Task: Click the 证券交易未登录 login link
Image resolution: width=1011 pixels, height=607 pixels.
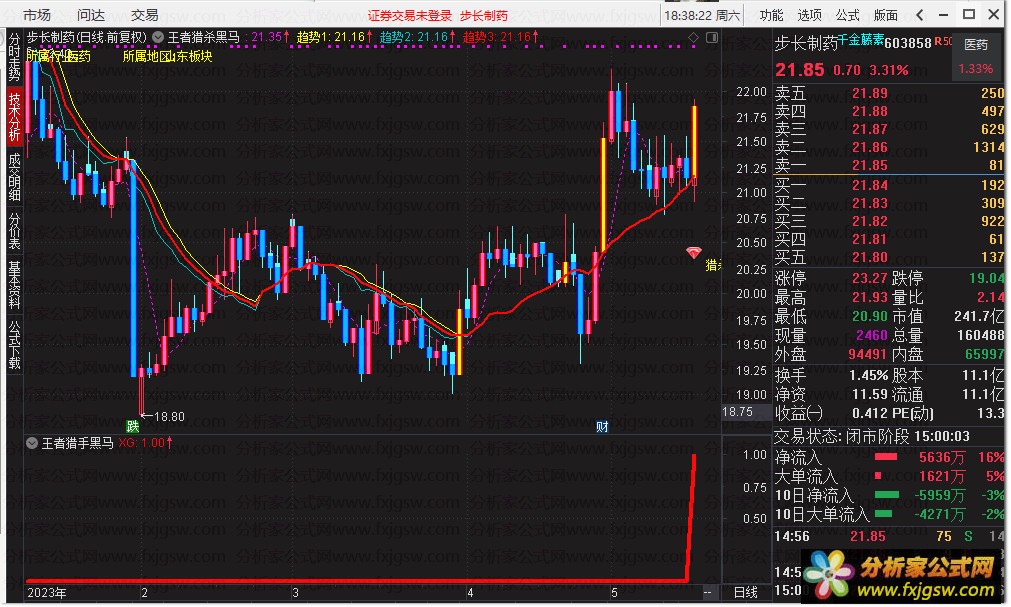Action: point(410,15)
